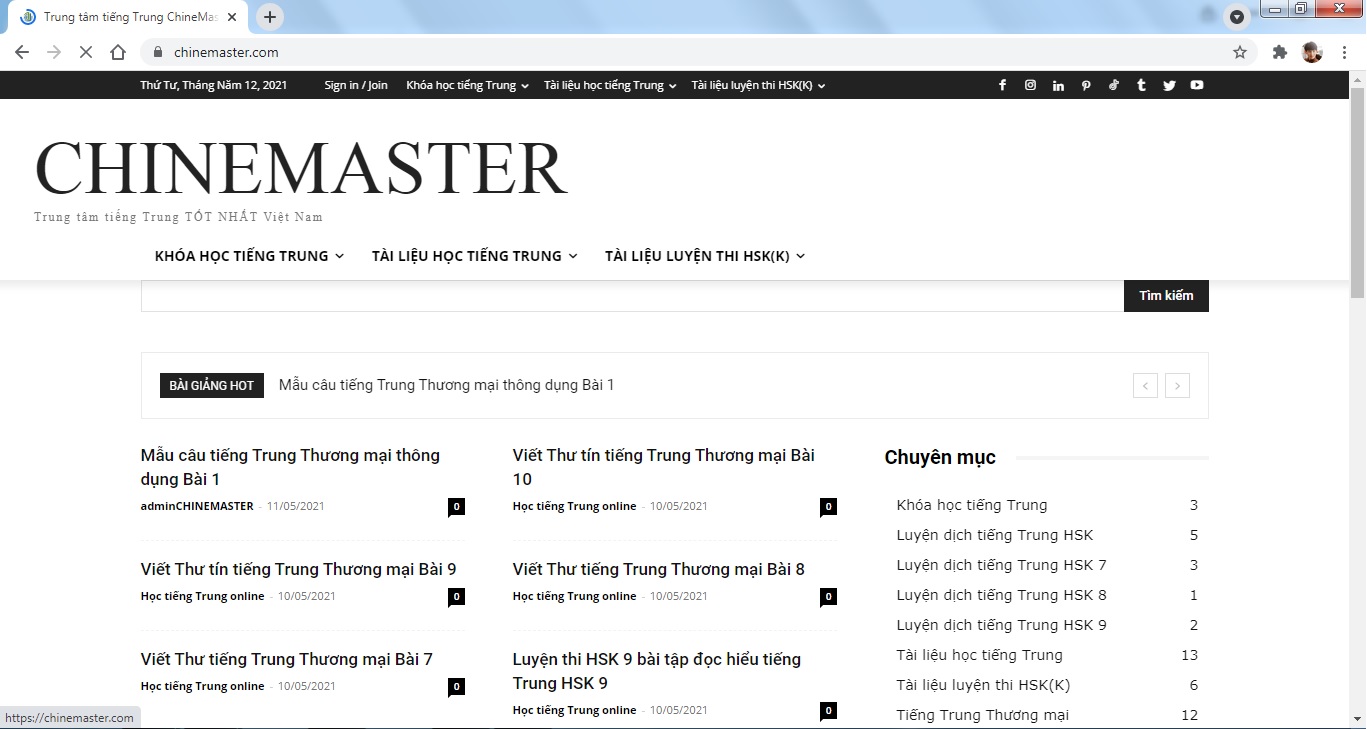Open comments badge for Viết Thư Bài 8

(x=828, y=597)
